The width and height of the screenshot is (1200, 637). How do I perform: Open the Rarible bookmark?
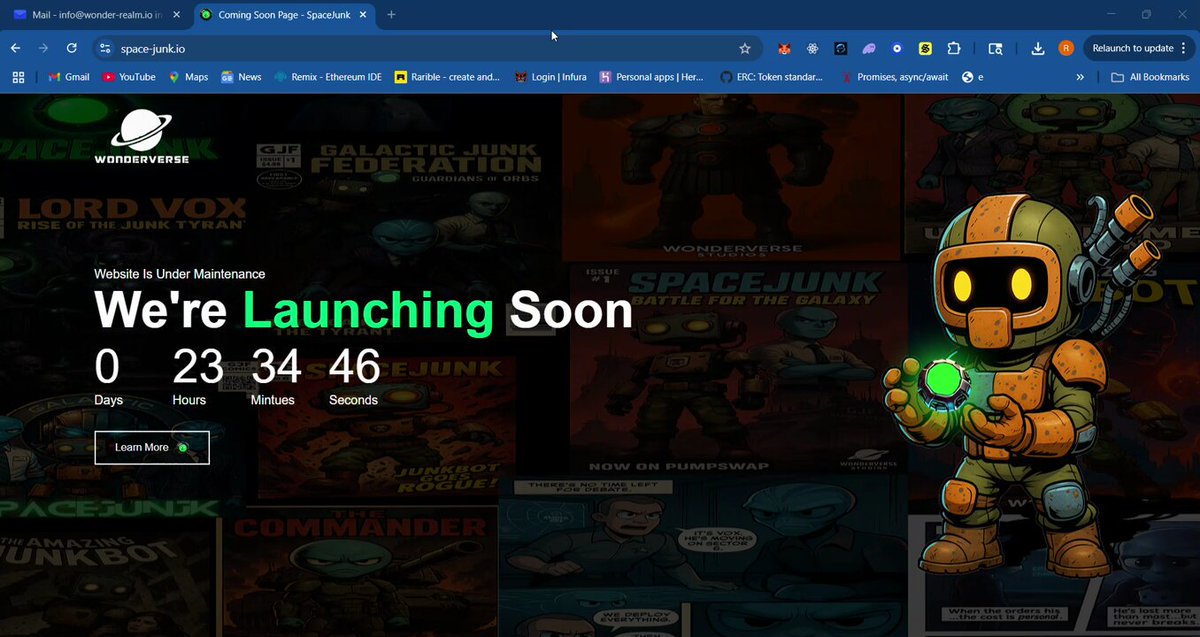point(447,77)
